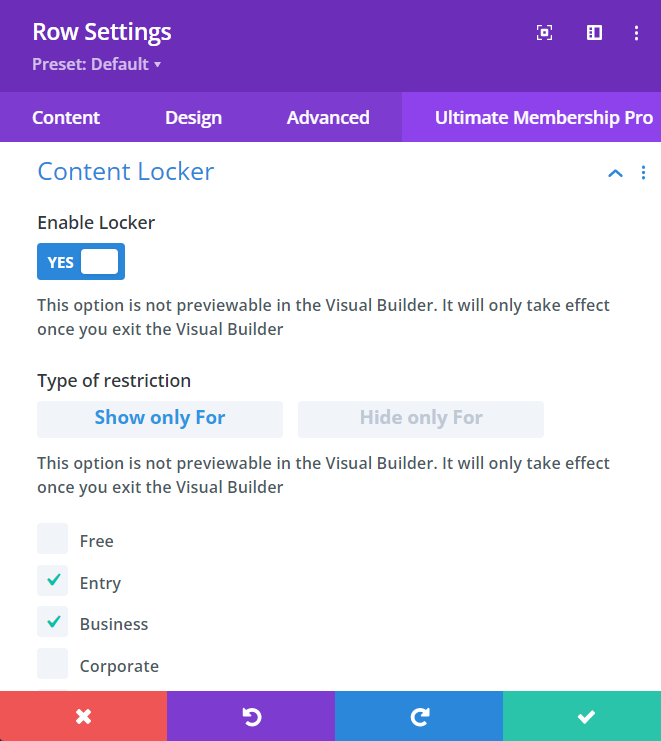Click the split sidebar layout icon
The width and height of the screenshot is (661, 741).
594,33
